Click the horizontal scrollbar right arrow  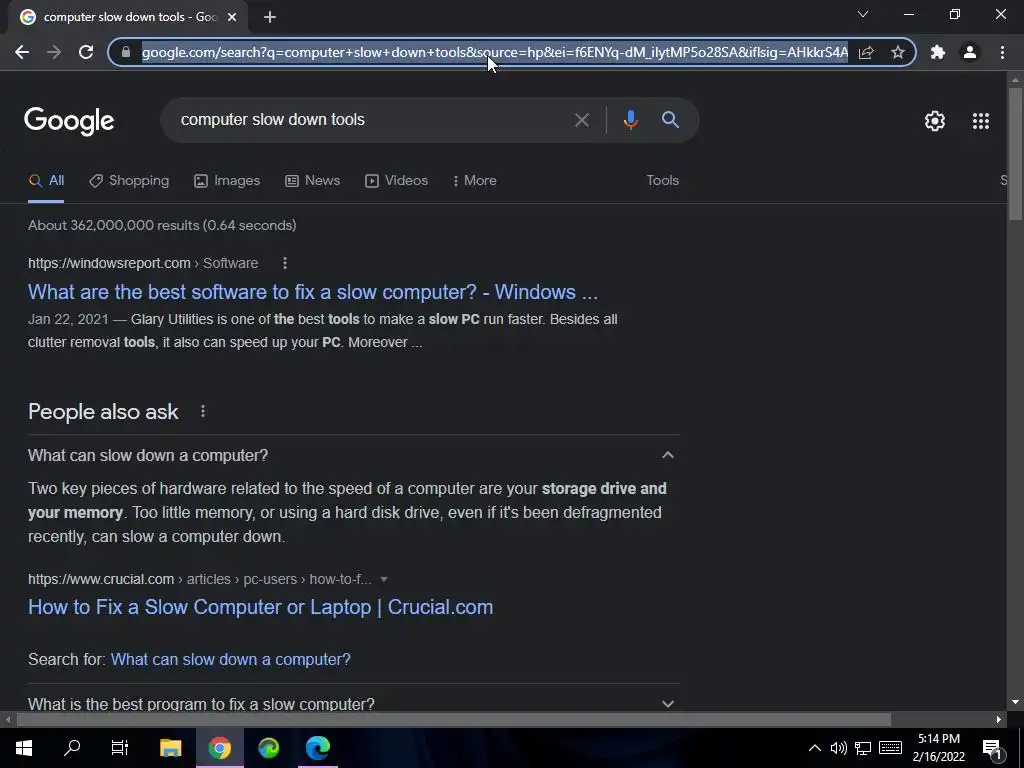point(999,720)
